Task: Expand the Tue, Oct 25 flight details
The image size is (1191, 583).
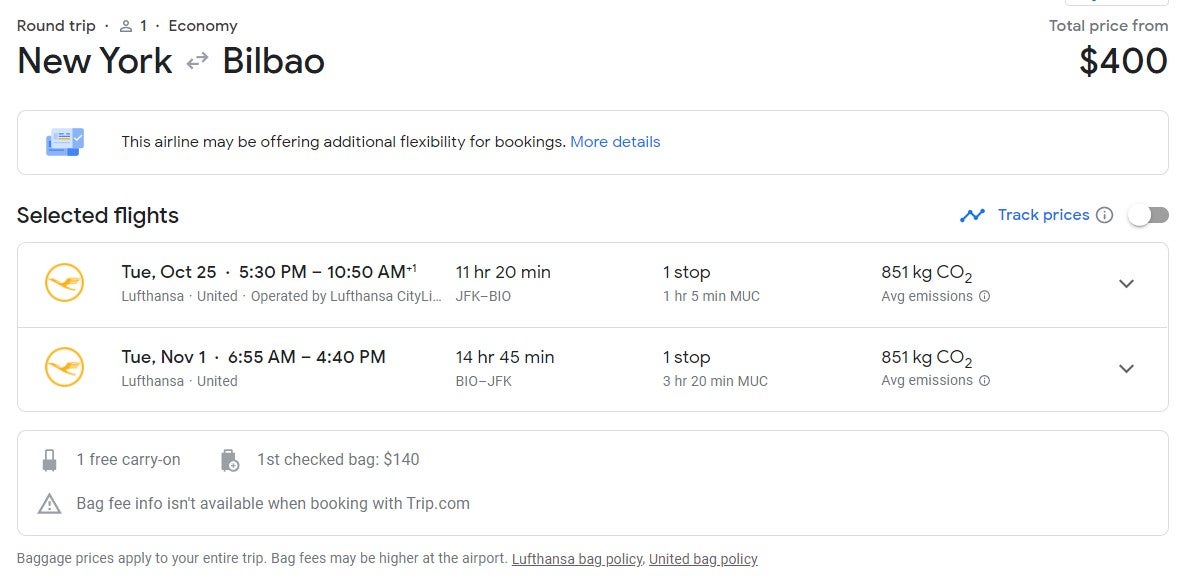Action: coord(1126,284)
